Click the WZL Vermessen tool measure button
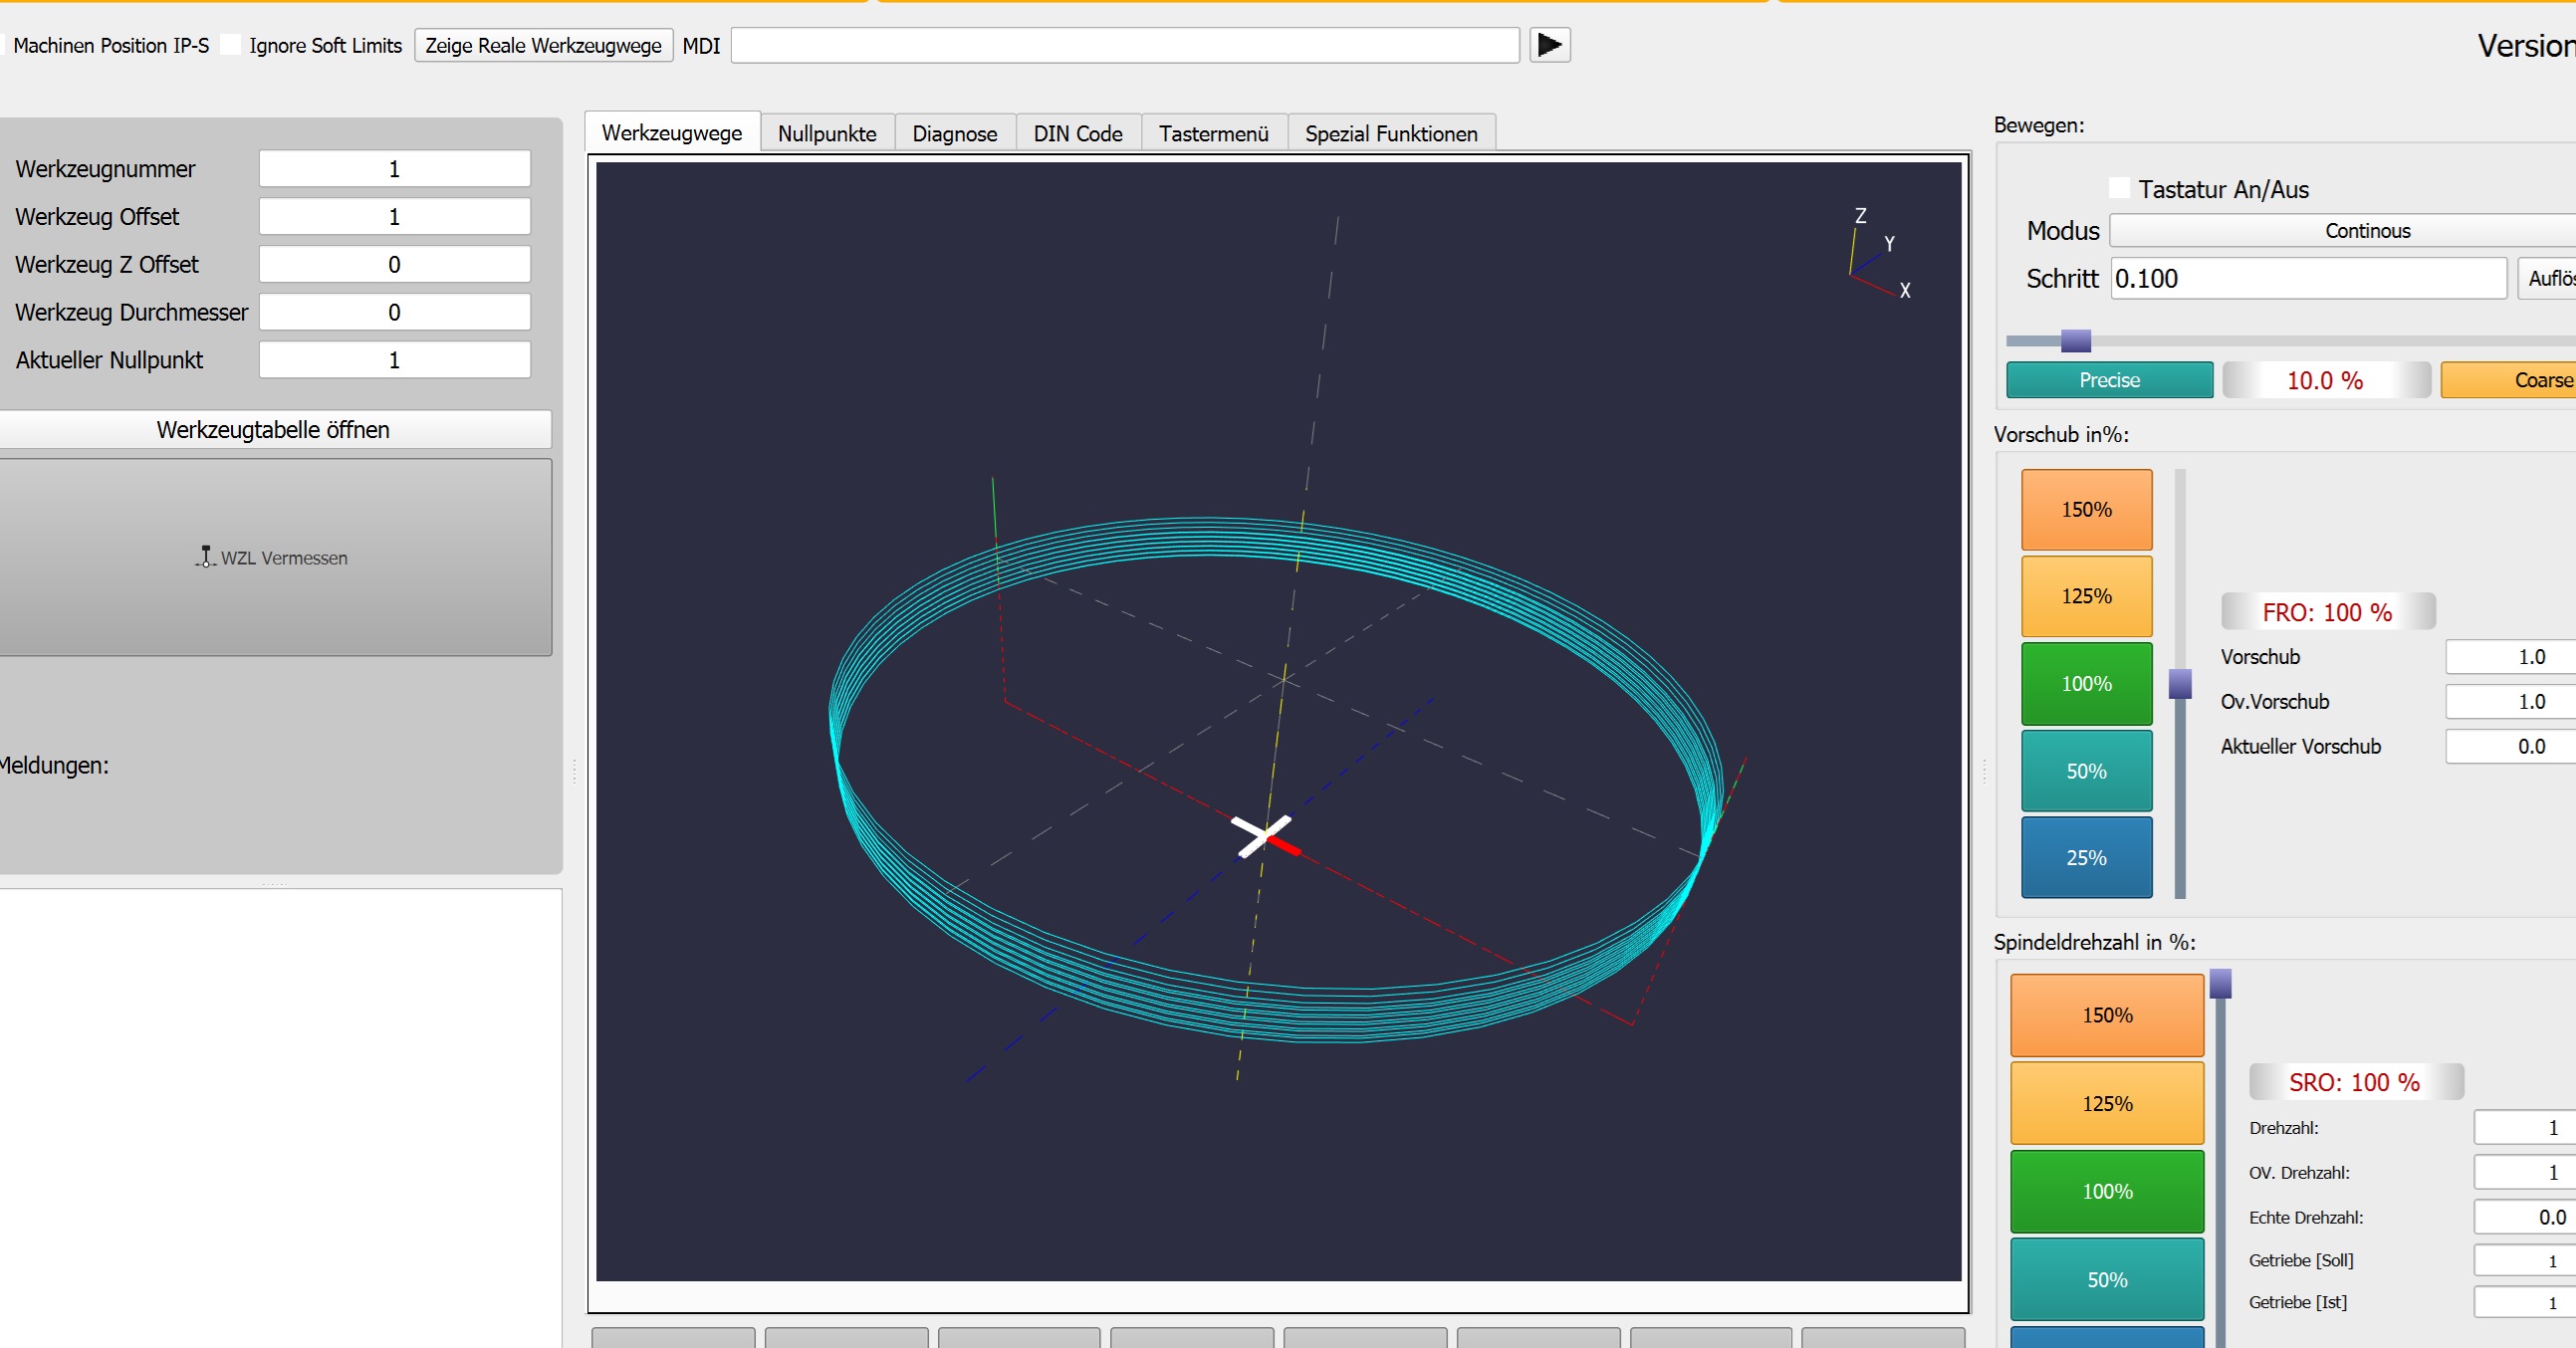The image size is (2576, 1348). click(x=273, y=556)
